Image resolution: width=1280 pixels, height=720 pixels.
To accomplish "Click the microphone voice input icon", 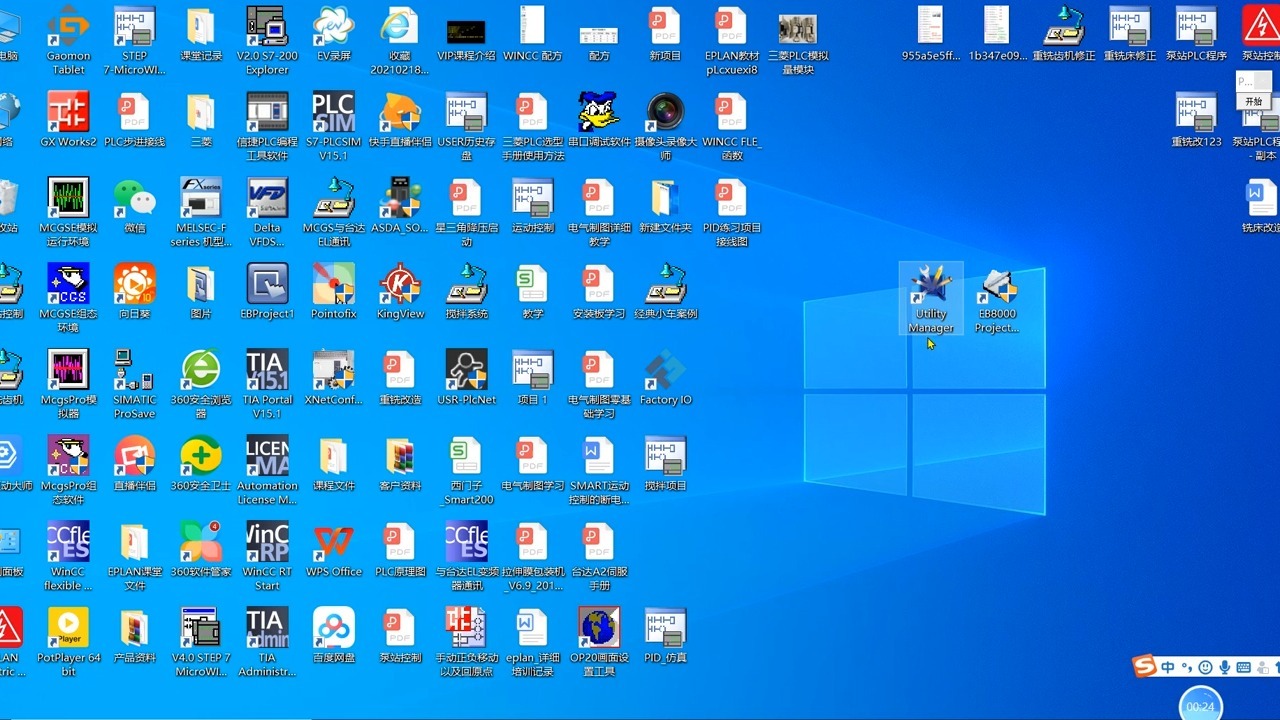I will click(x=1224, y=667).
